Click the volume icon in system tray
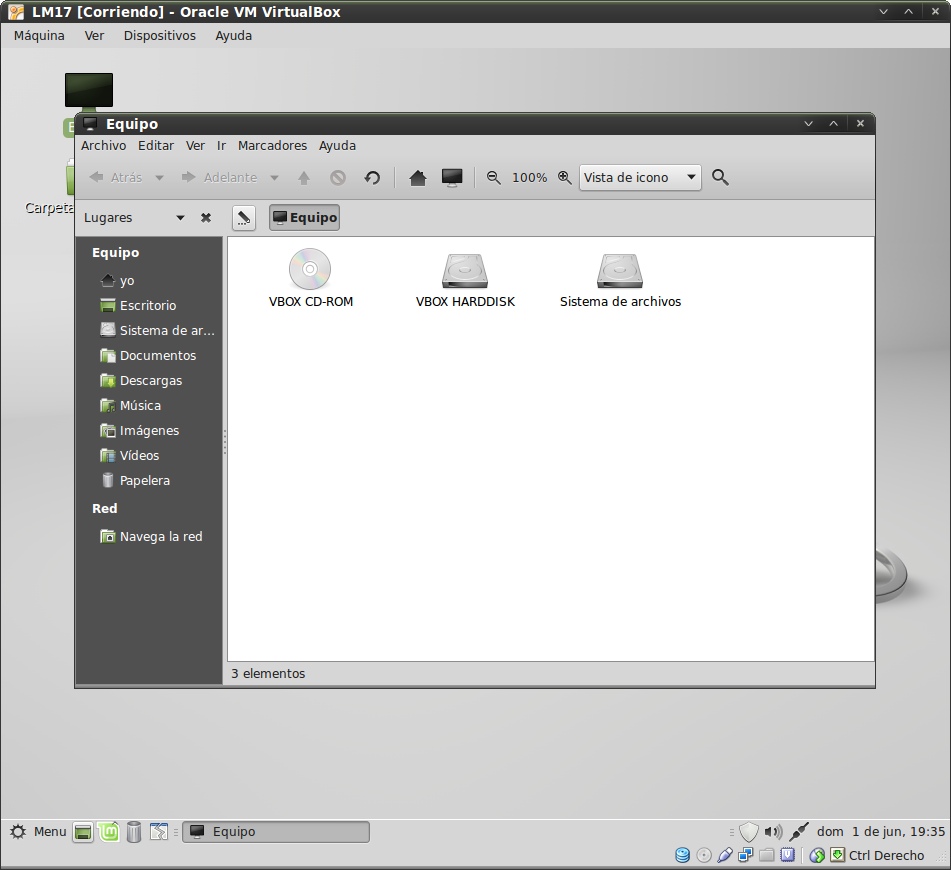Viewport: 951px width, 870px height. click(772, 832)
